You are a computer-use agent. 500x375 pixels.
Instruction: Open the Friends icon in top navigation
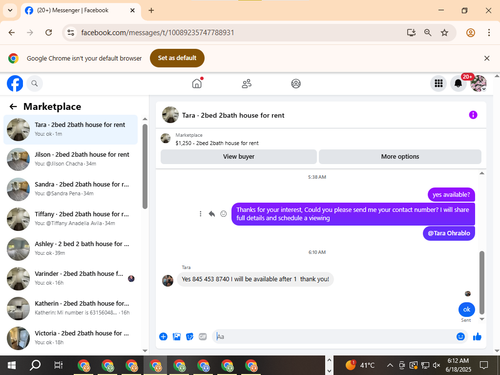tap(247, 83)
